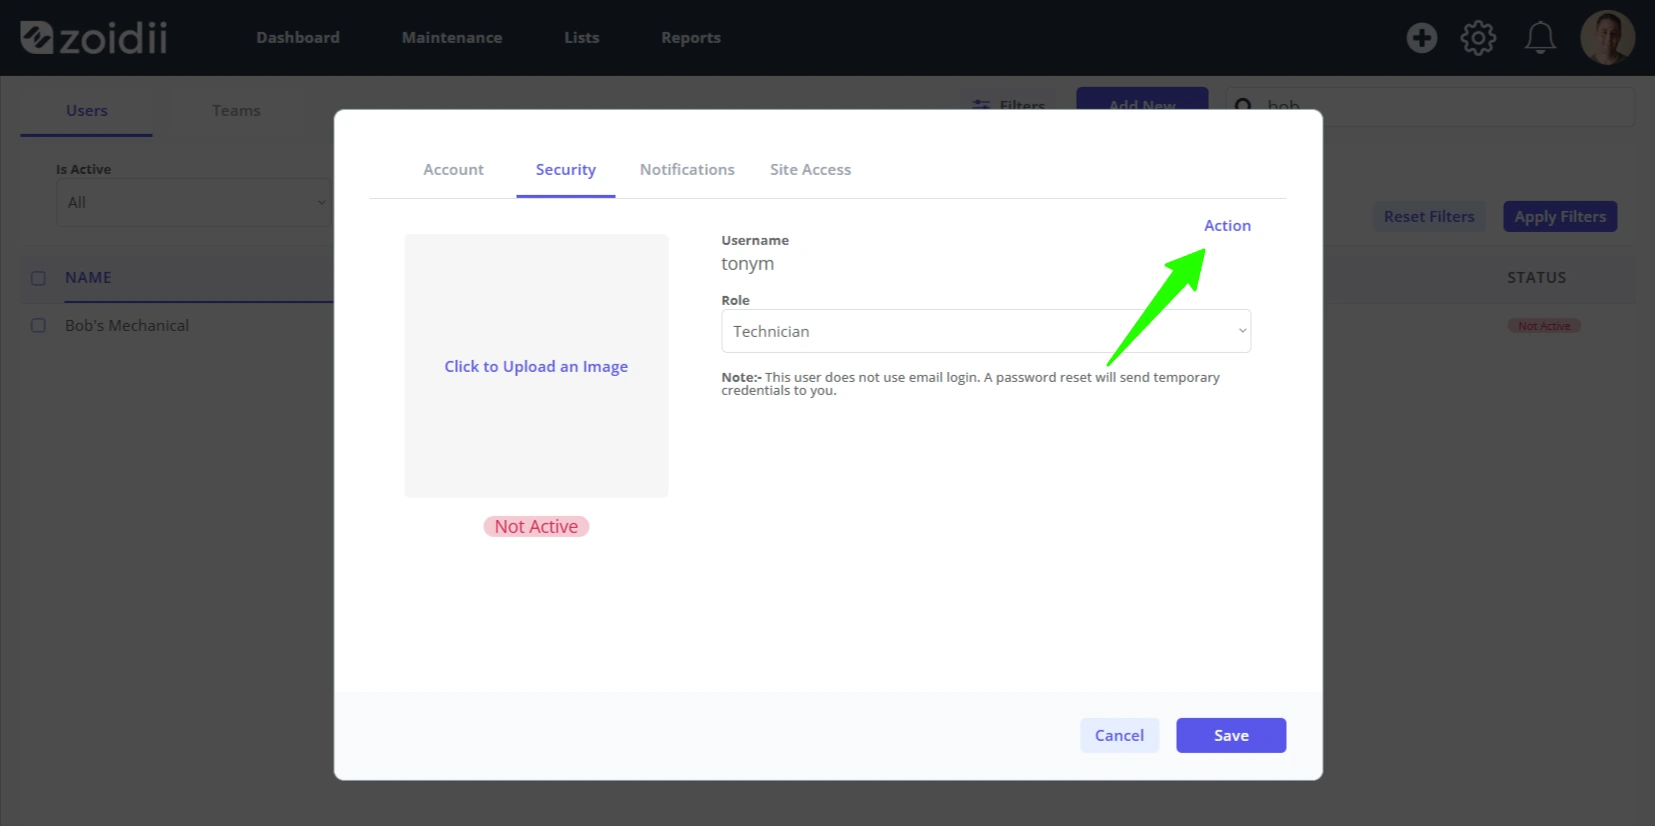This screenshot has height=826, width=1655.
Task: Save the user changes
Action: tap(1231, 735)
